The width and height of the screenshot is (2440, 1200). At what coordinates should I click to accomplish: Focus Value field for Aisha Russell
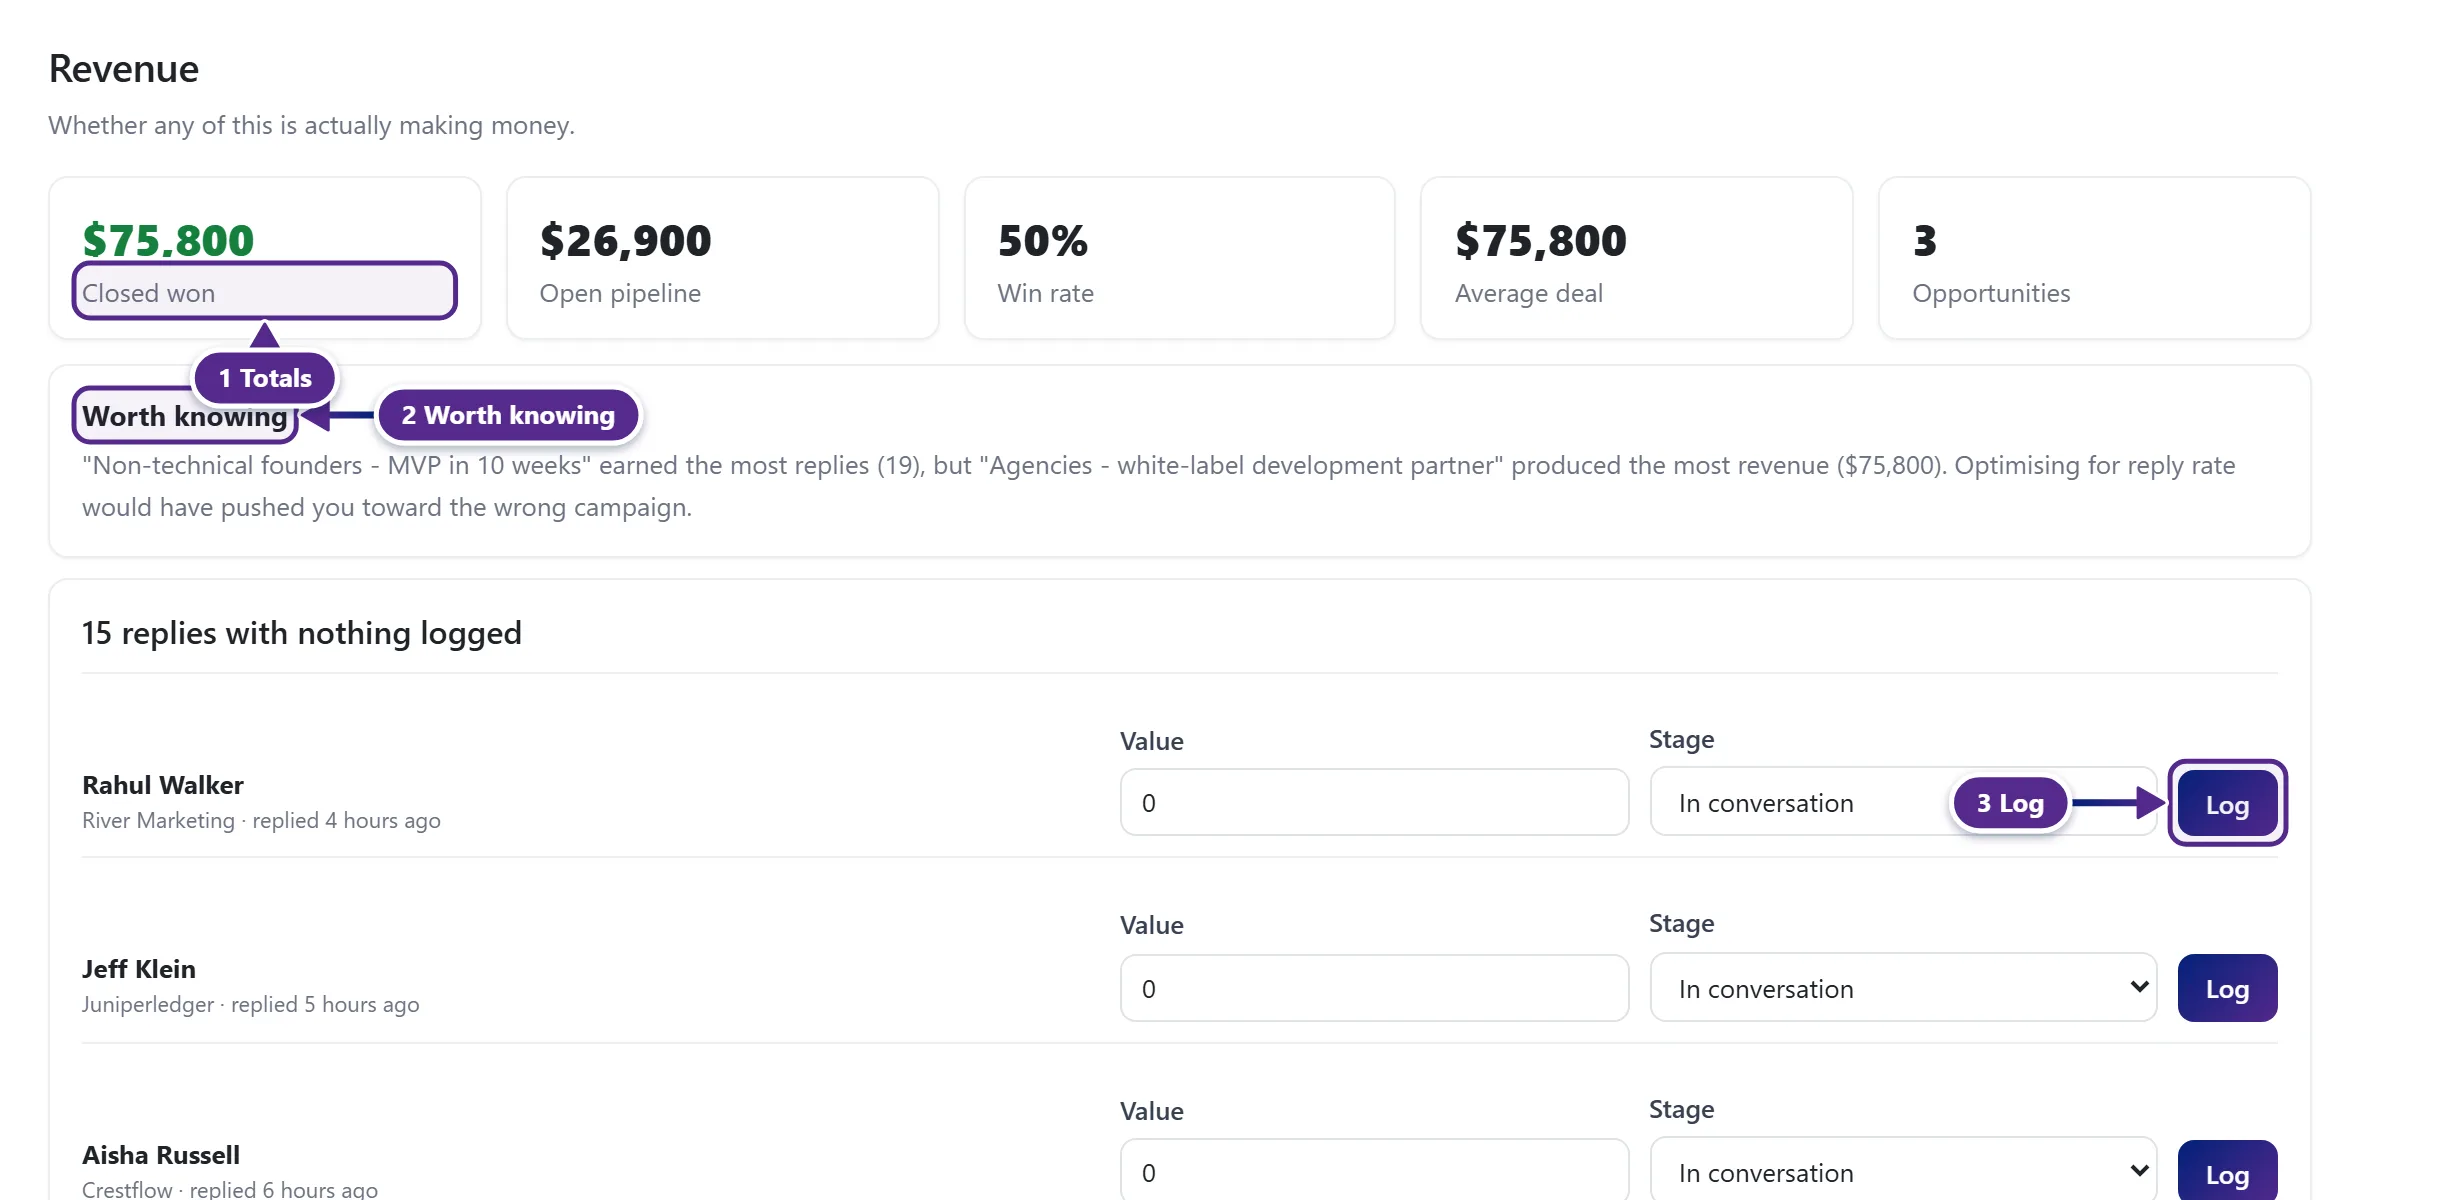[1374, 1170]
